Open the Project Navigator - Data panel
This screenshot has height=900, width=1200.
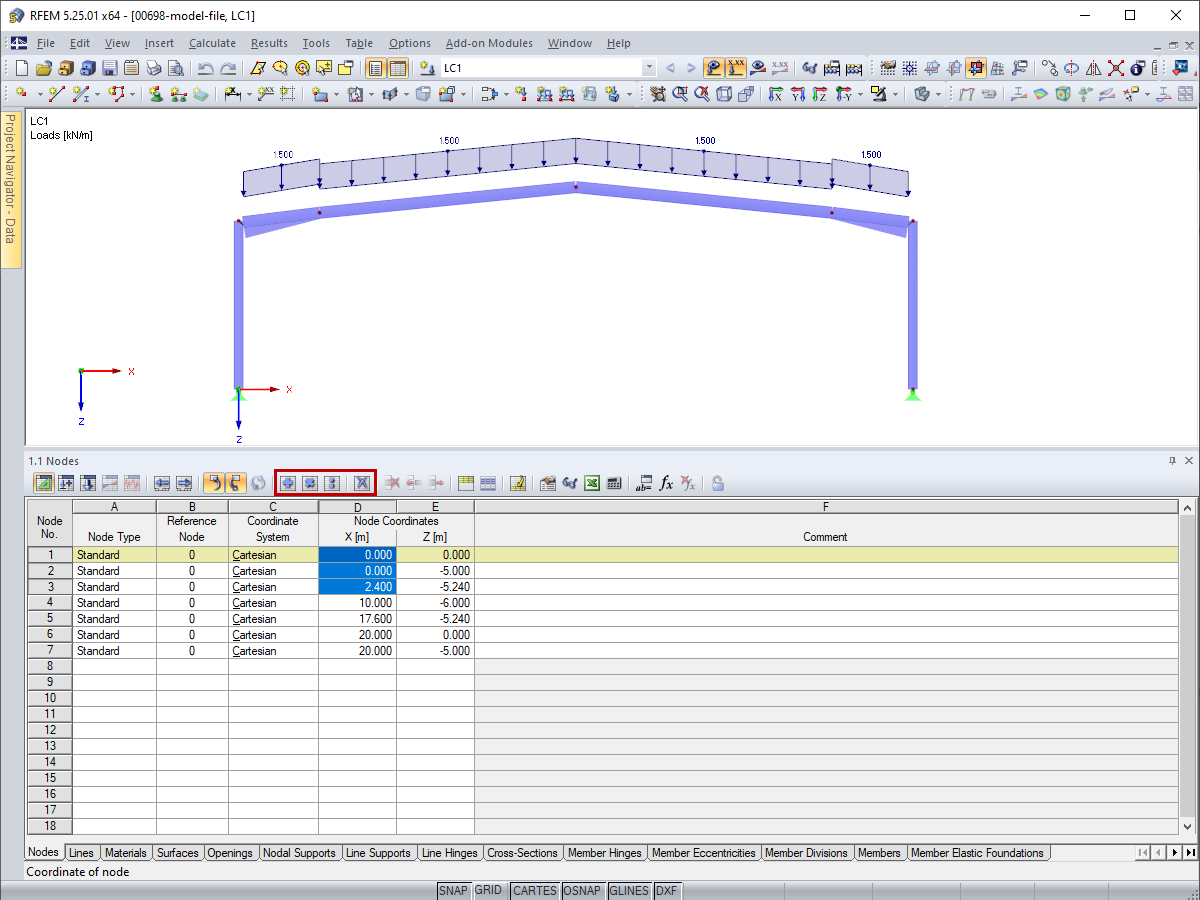coord(10,180)
